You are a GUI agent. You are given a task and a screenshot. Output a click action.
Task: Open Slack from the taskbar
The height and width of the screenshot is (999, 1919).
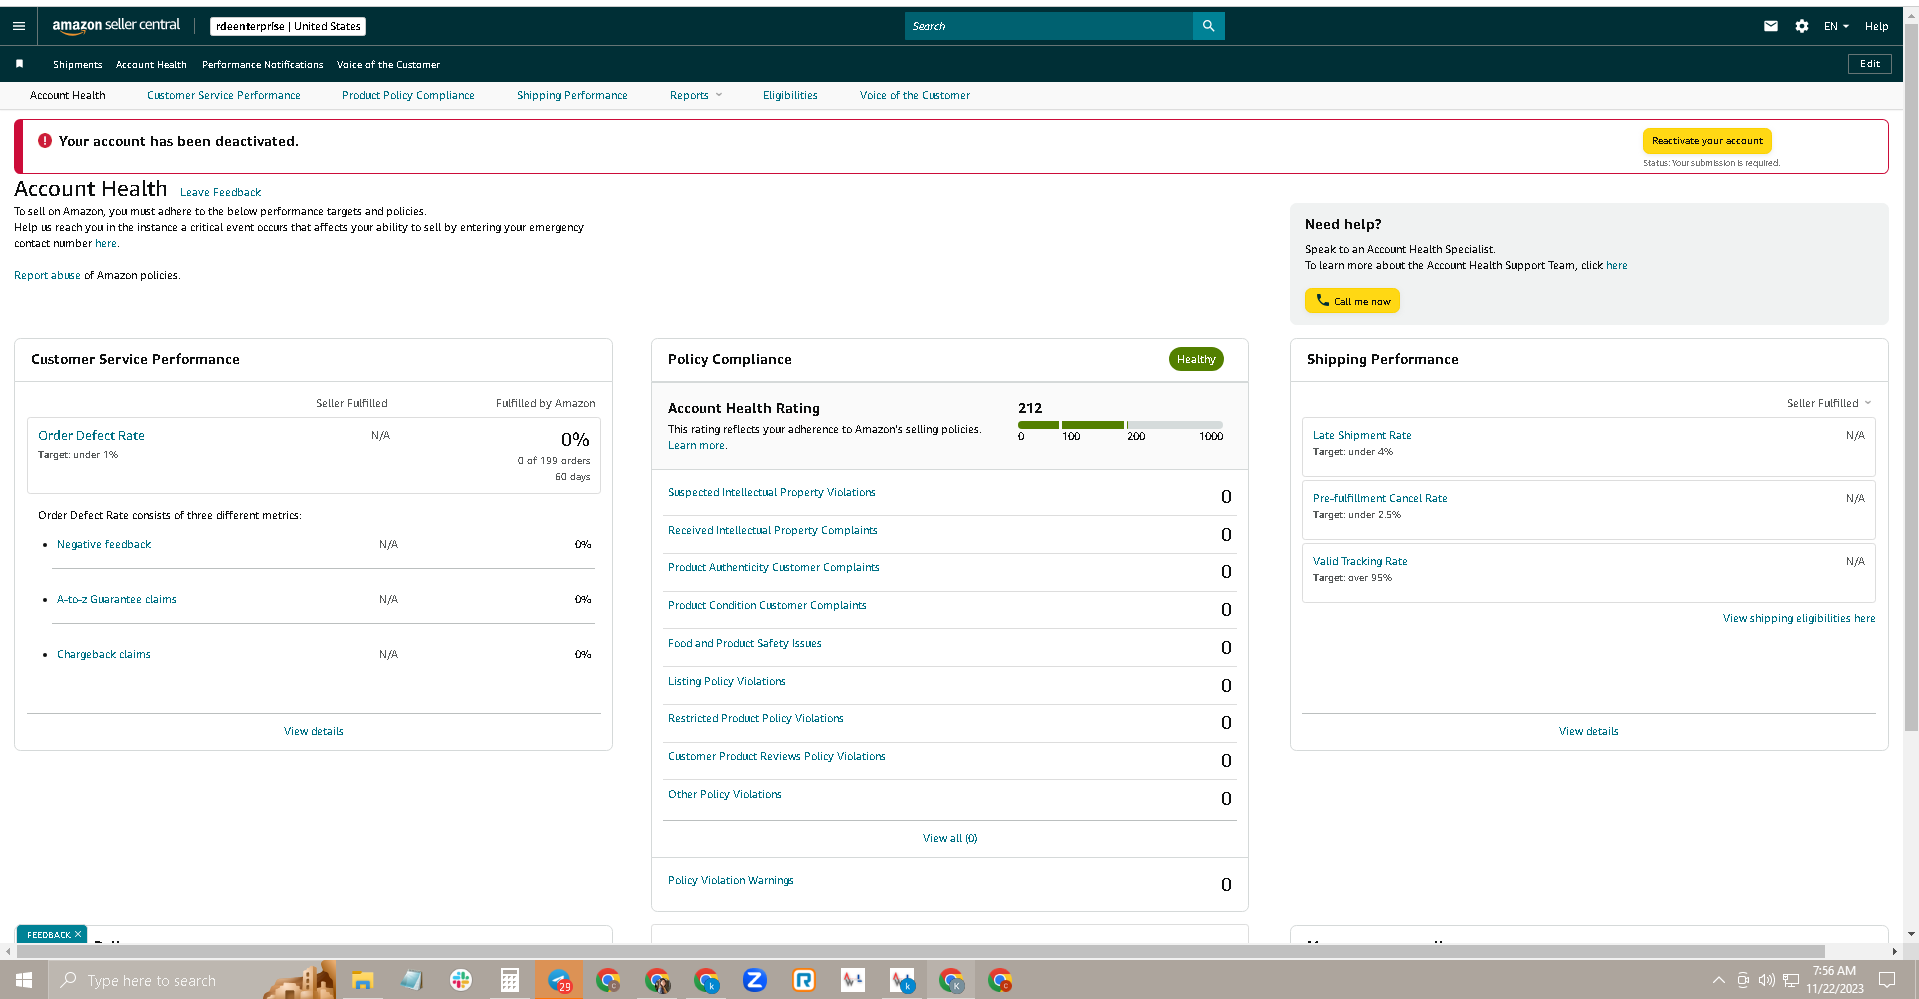(460, 980)
